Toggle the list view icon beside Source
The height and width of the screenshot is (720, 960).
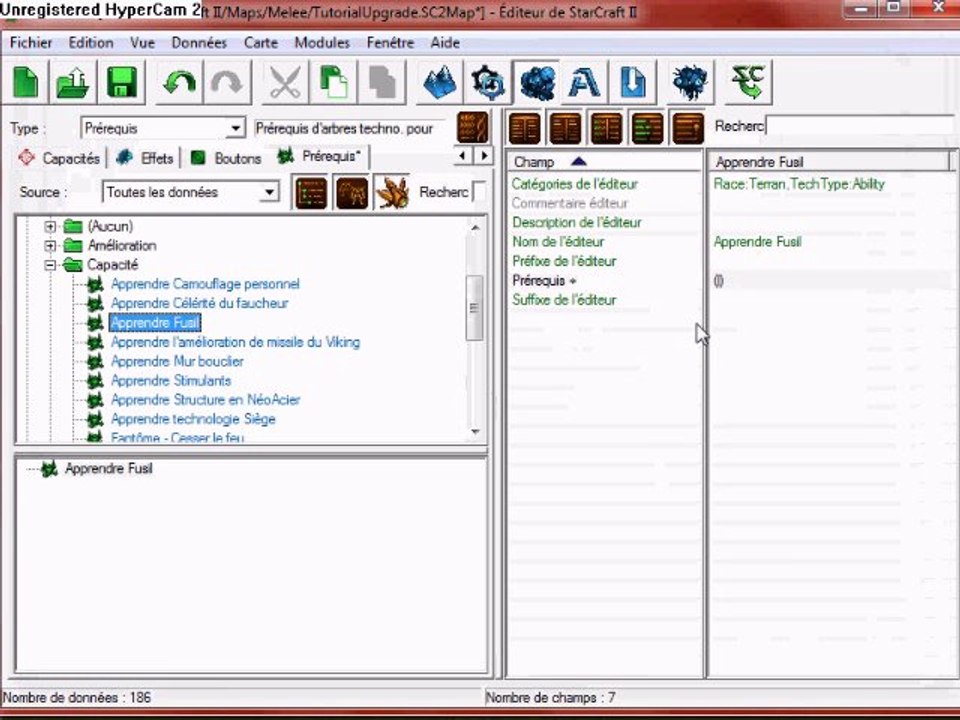[310, 193]
